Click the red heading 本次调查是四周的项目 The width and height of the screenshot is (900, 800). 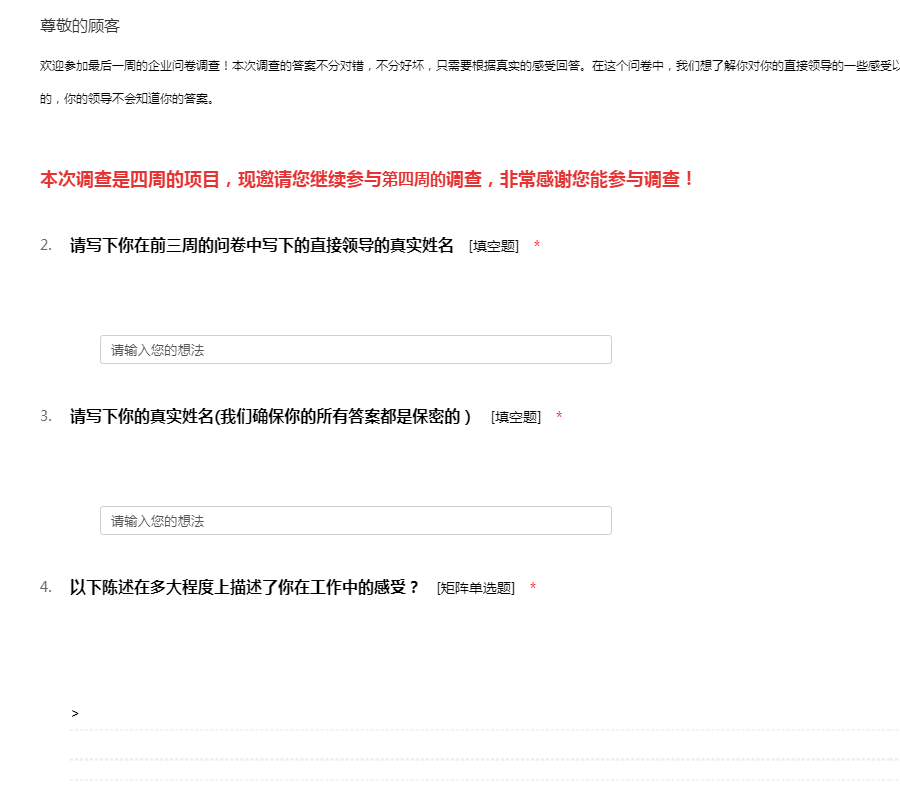367,180
